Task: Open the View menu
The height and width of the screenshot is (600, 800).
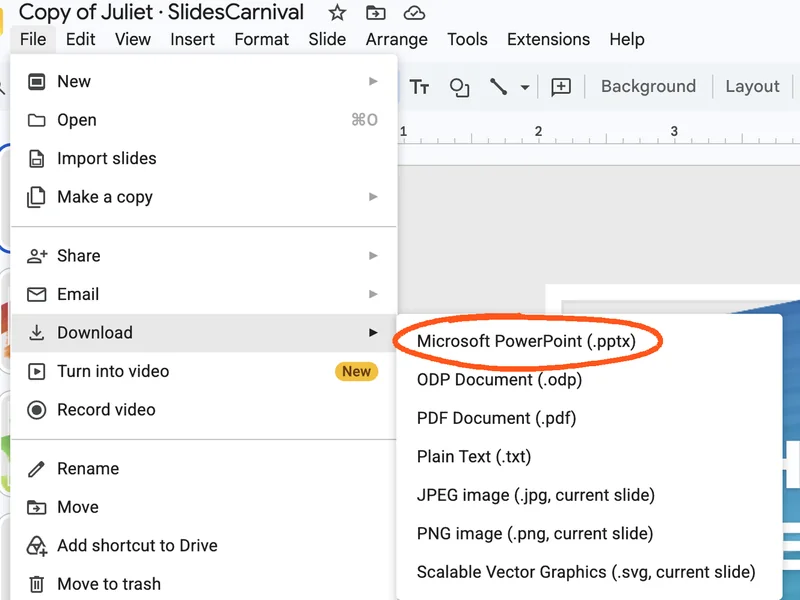Action: click(133, 39)
